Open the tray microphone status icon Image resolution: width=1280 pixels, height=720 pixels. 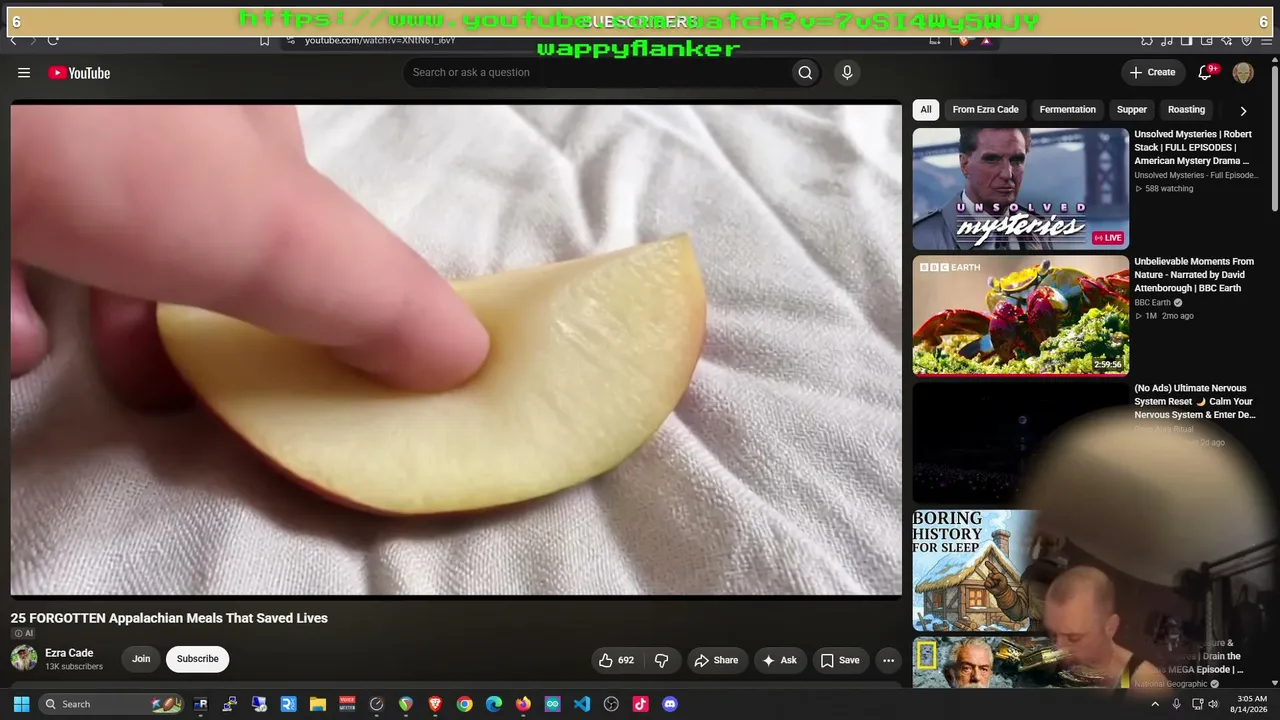point(1176,704)
